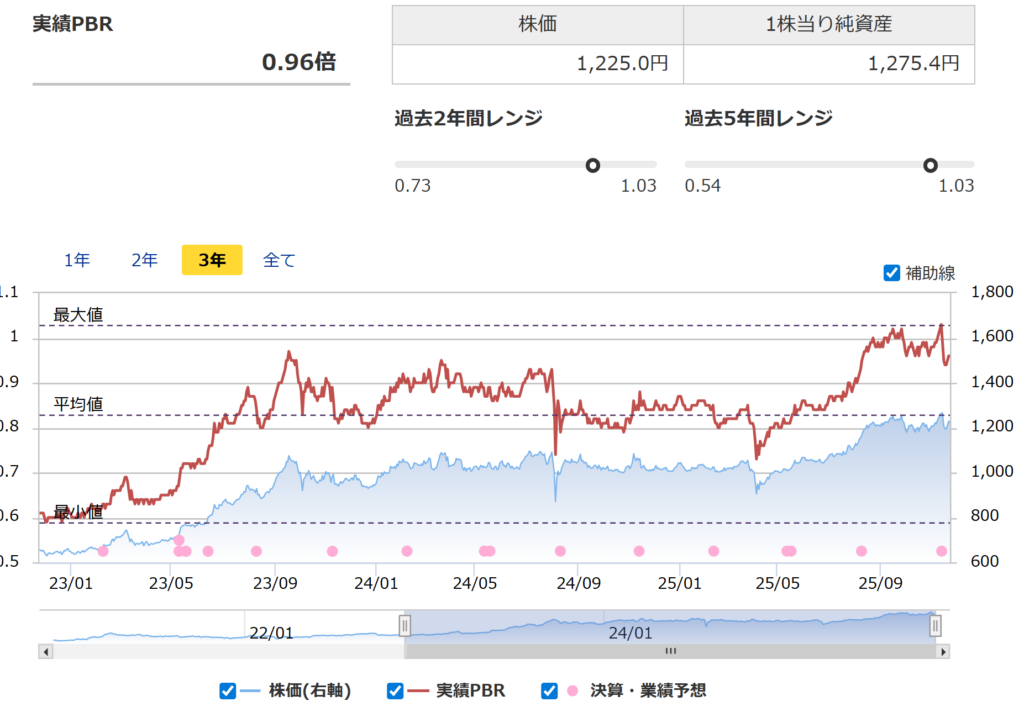1024x717 pixels.
Task: Disable the 実績PBR line checkbox
Action: pyautogui.click(x=394, y=690)
